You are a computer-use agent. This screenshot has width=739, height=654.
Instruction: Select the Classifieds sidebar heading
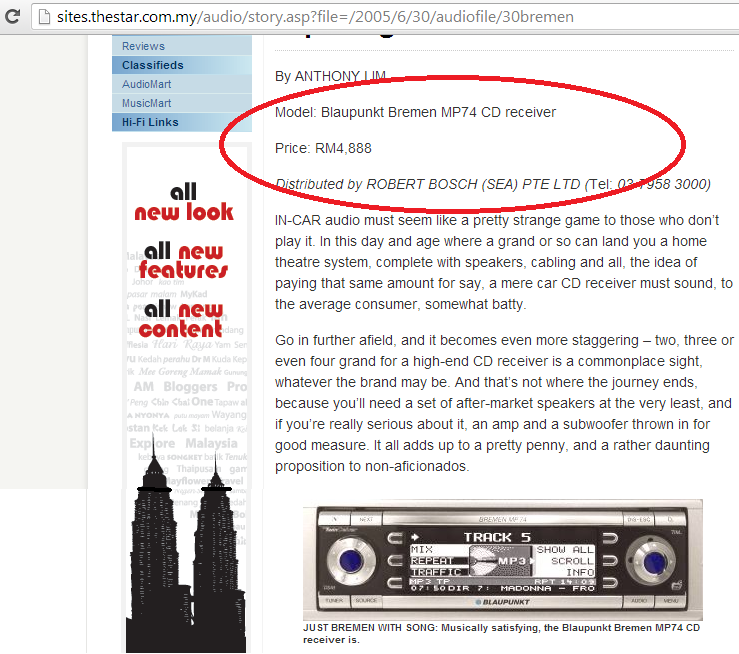point(152,65)
